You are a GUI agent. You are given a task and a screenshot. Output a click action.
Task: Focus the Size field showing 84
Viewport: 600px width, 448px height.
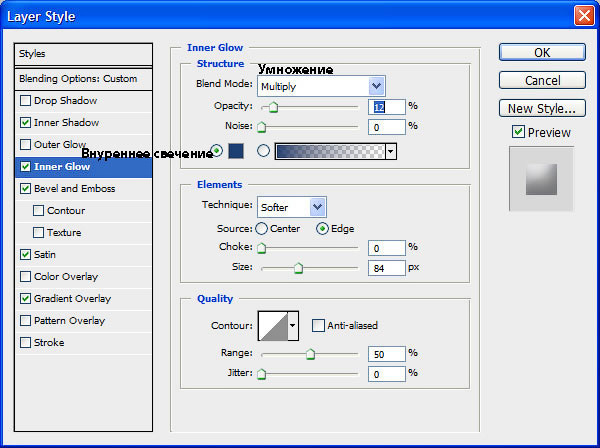tap(386, 268)
